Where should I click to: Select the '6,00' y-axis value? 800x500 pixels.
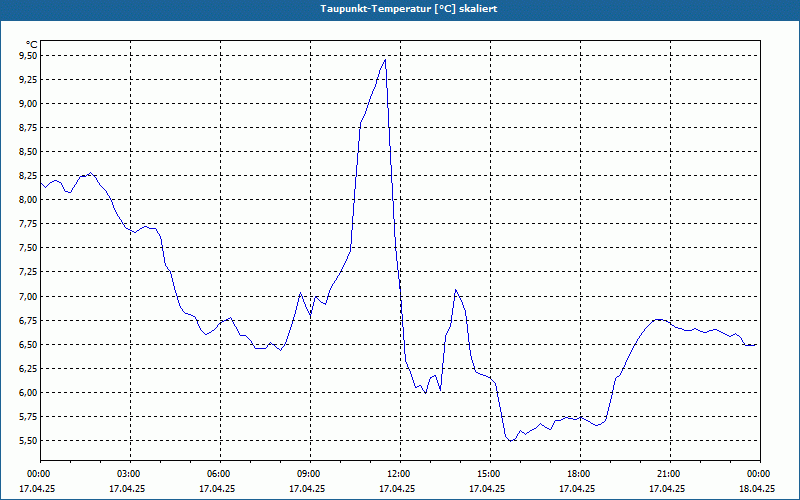(28, 392)
